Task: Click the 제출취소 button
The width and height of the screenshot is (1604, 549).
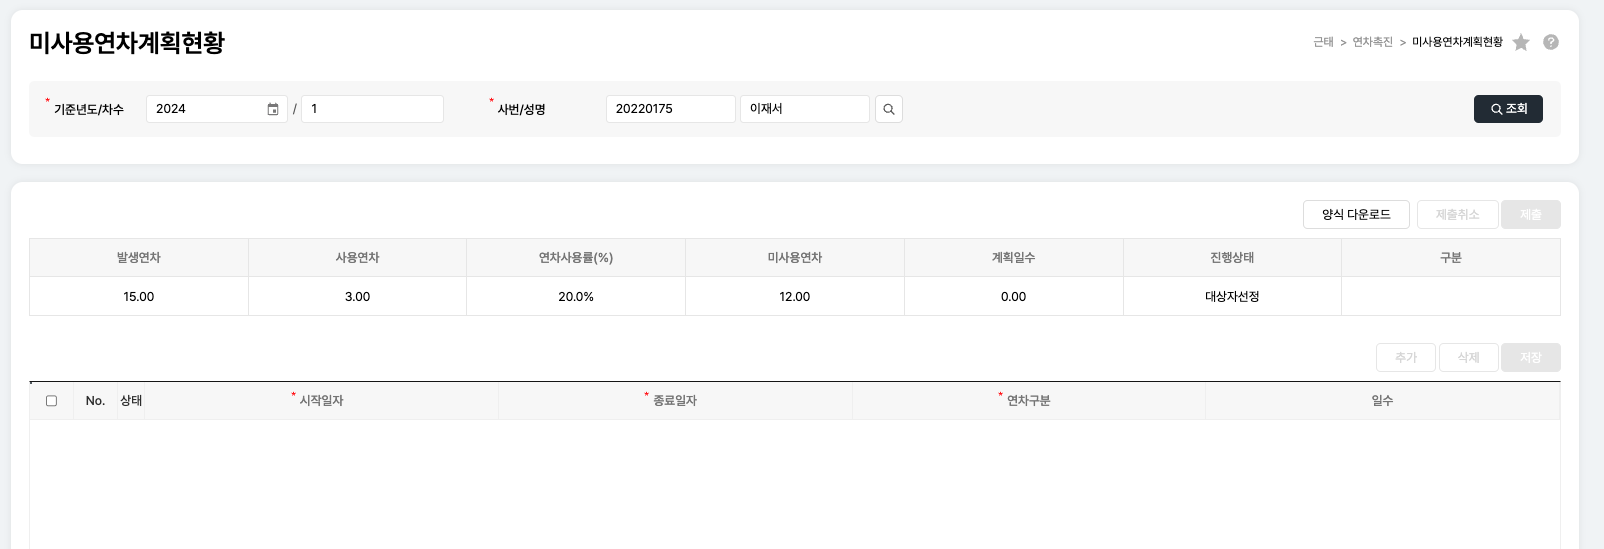Action: [x=1457, y=215]
